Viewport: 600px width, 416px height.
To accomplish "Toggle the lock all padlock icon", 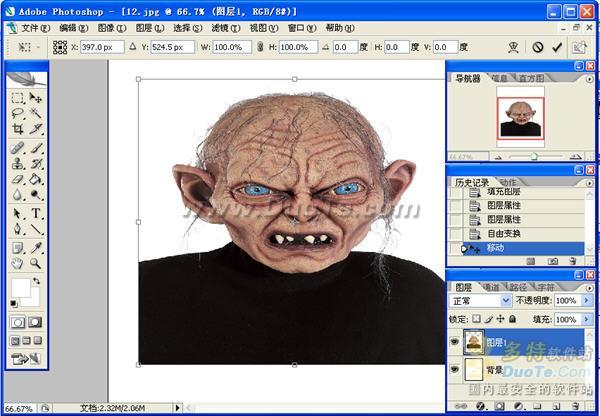I will (513, 319).
